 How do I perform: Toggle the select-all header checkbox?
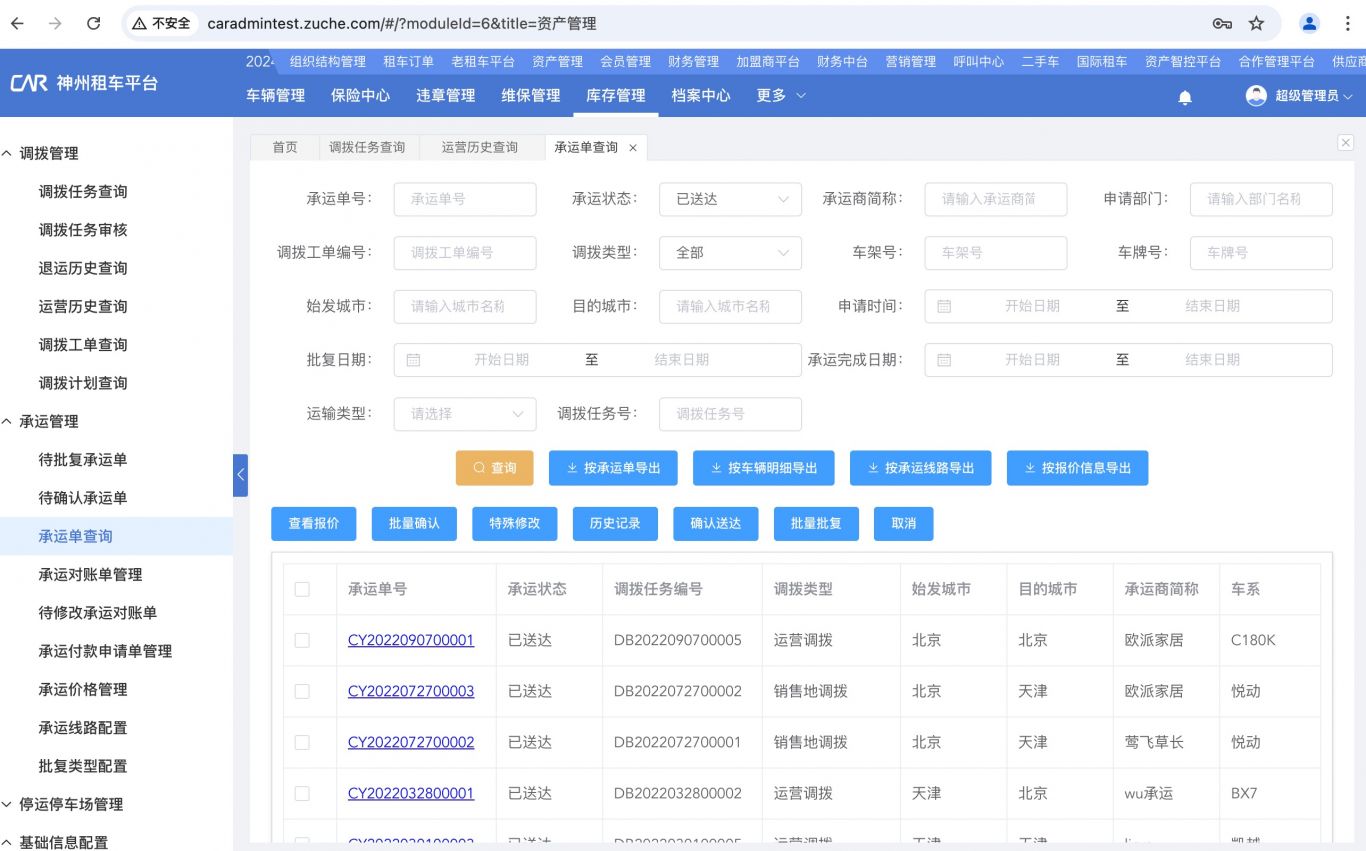(302, 590)
